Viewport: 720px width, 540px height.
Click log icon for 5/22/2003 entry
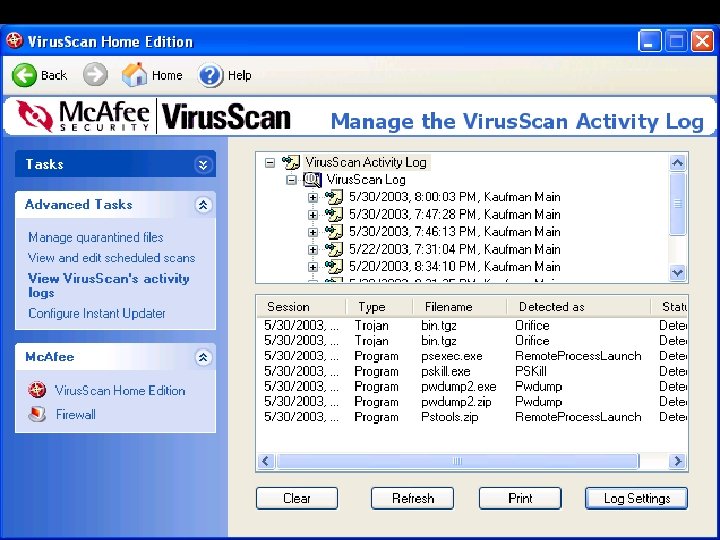click(x=334, y=249)
